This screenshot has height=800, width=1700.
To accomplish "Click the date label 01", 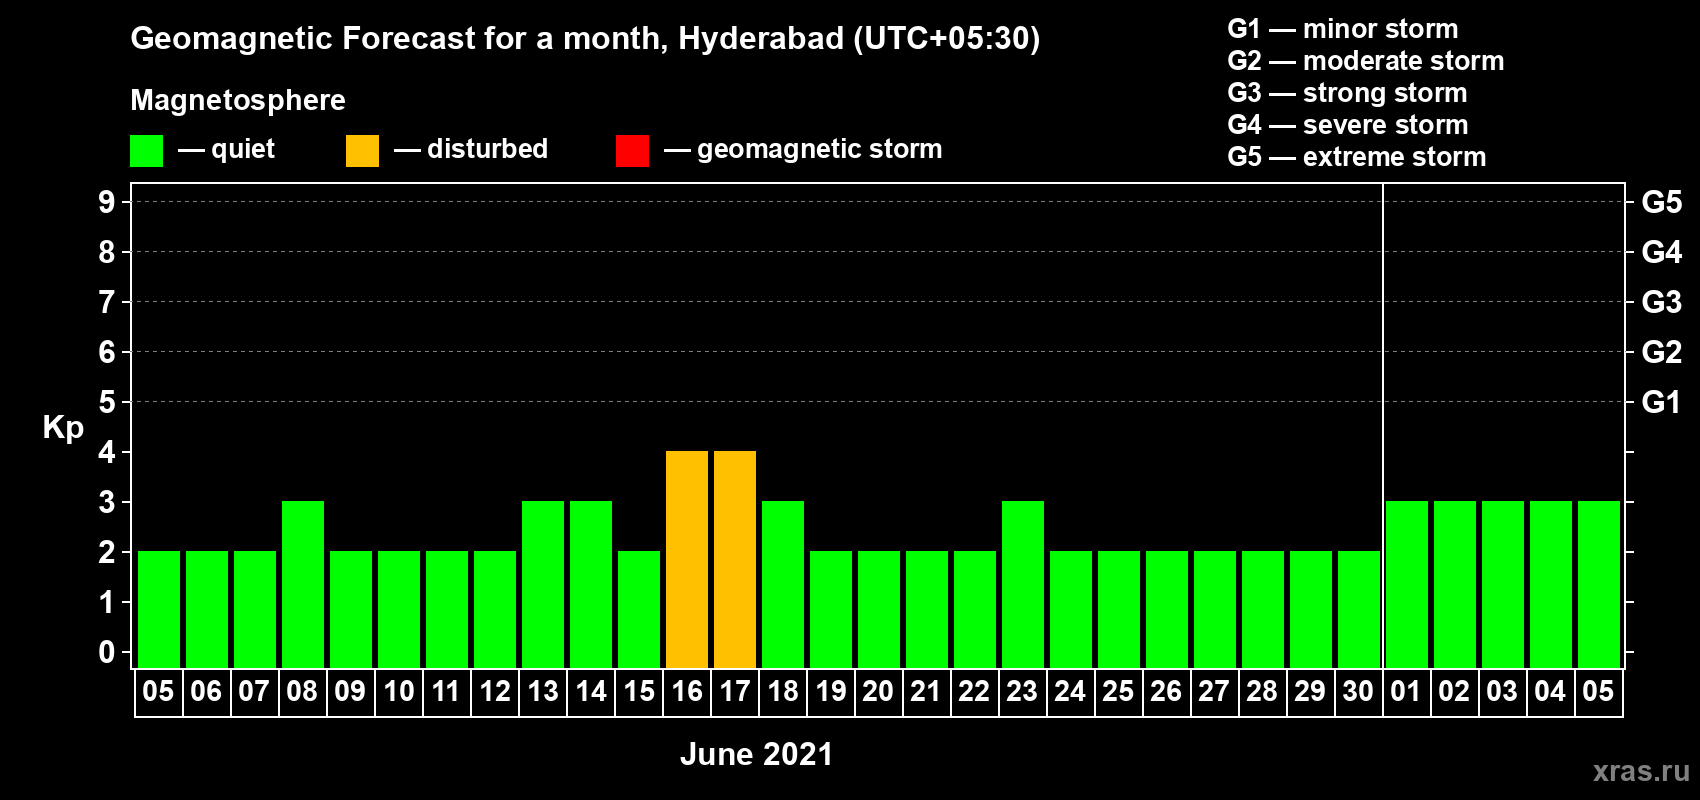I will point(1406,691).
